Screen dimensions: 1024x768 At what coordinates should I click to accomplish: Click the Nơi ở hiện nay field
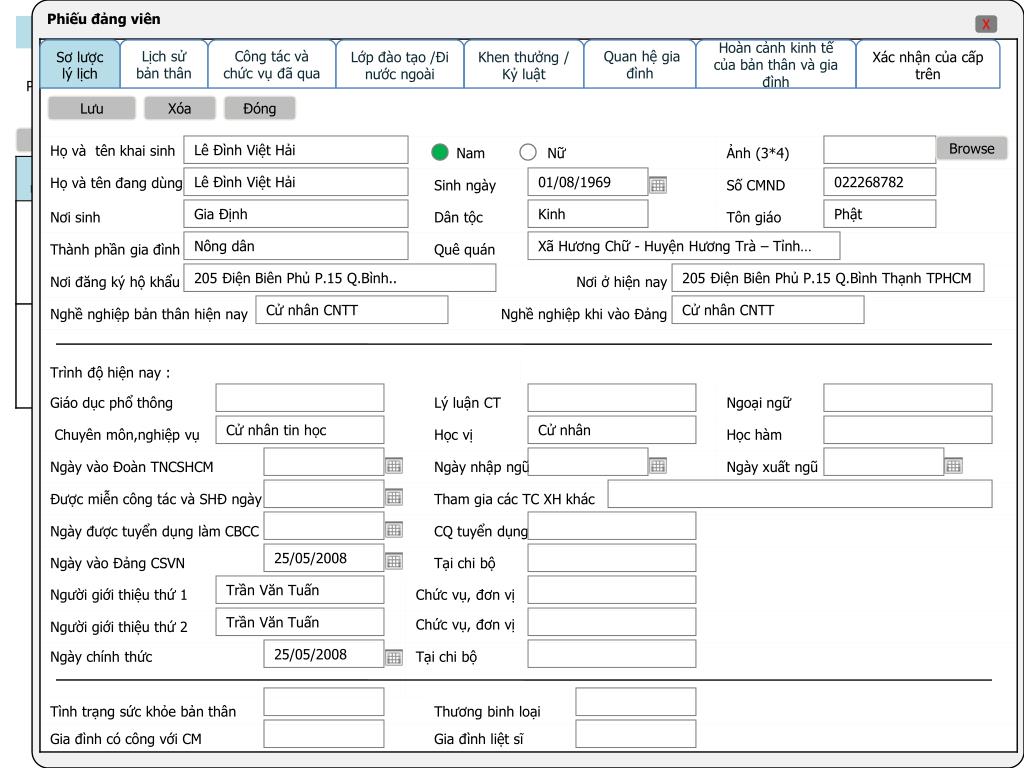(828, 278)
